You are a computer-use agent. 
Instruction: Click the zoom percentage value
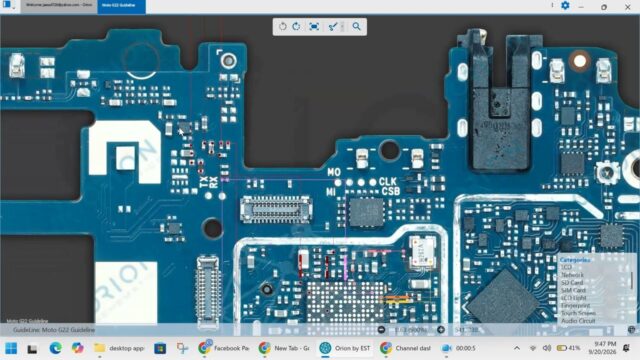point(411,329)
